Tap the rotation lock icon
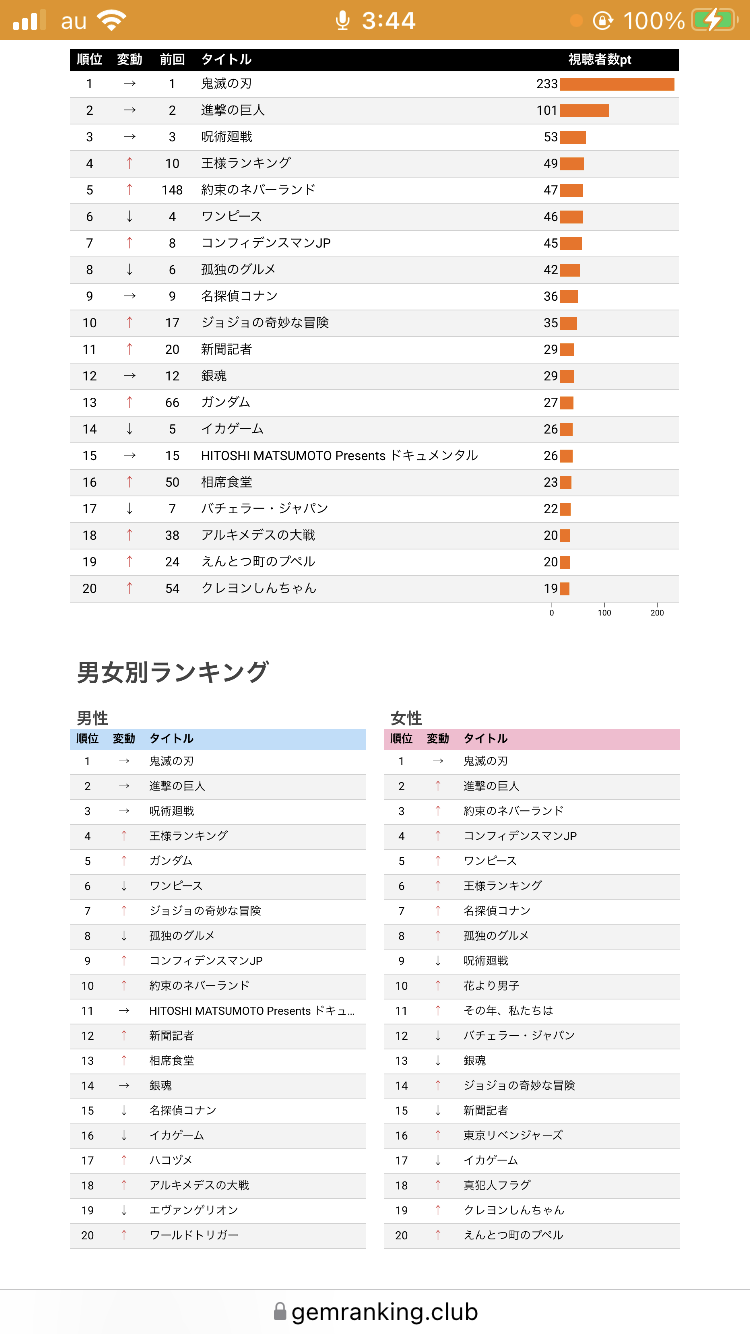Screen dimensions: 750x1334 (x=603, y=21)
